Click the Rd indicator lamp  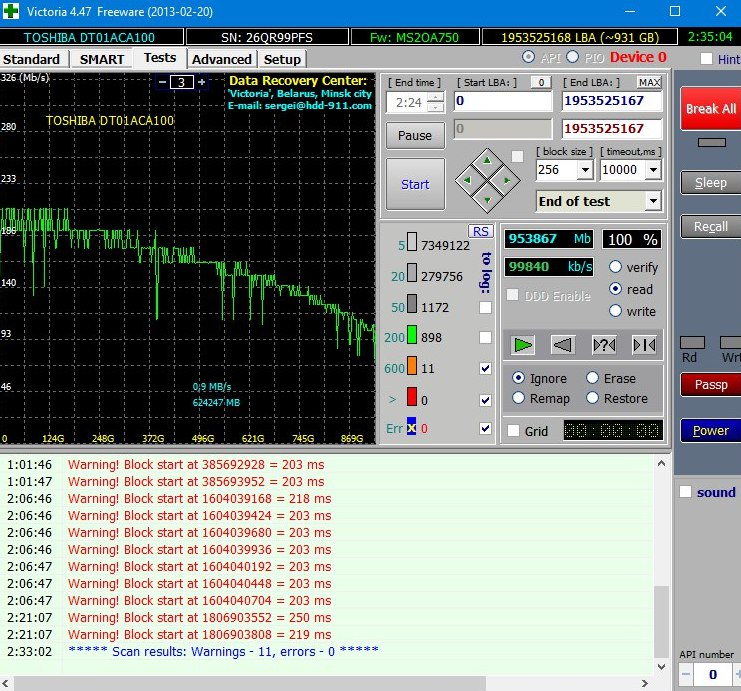(x=692, y=342)
